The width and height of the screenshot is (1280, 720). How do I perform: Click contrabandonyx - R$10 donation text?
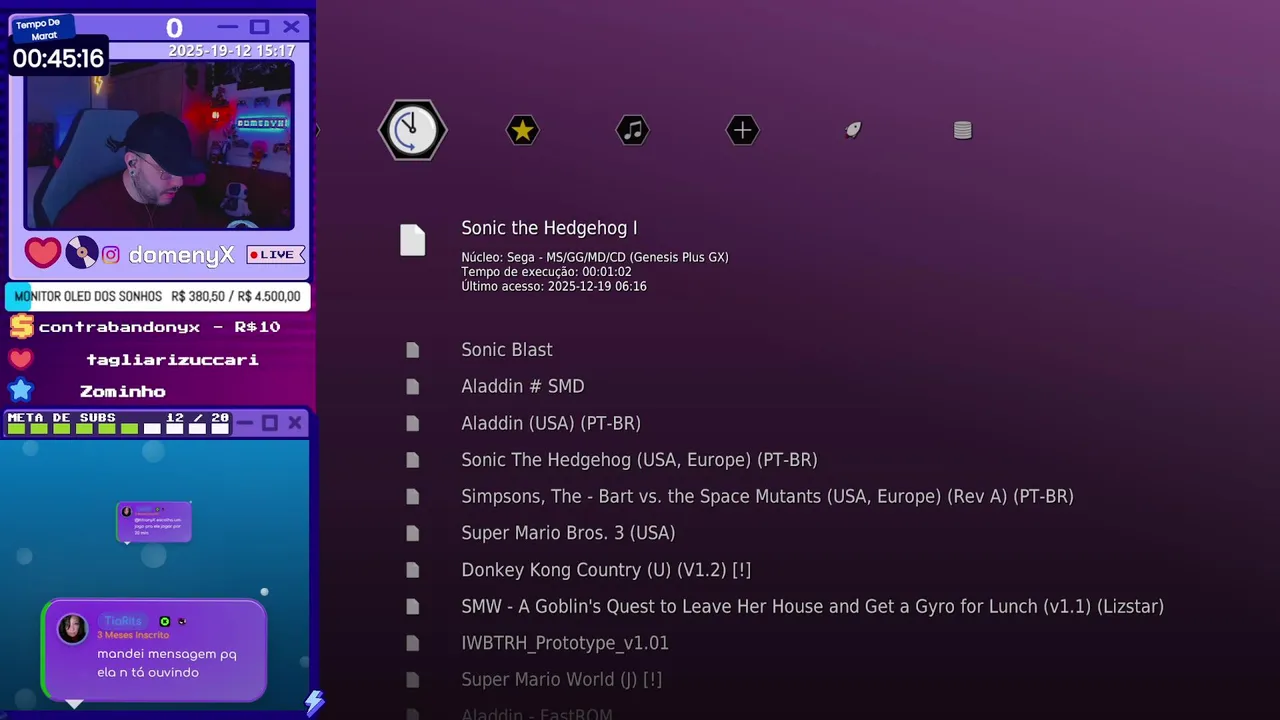pos(159,327)
